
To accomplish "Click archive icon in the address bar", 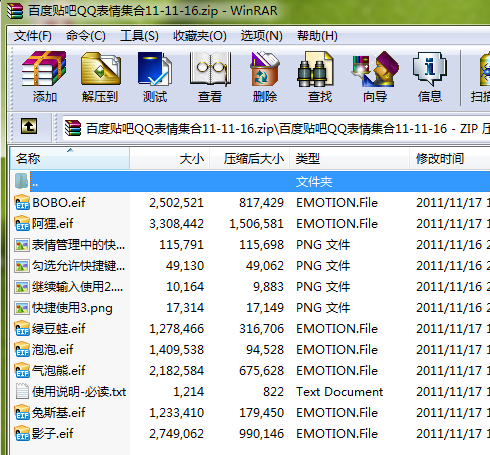I will [x=73, y=128].
